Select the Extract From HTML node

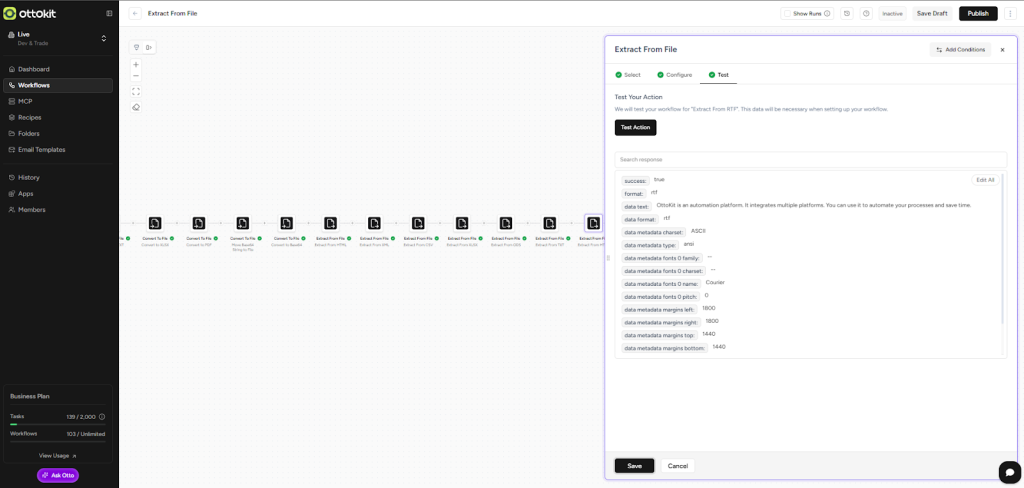(330, 224)
